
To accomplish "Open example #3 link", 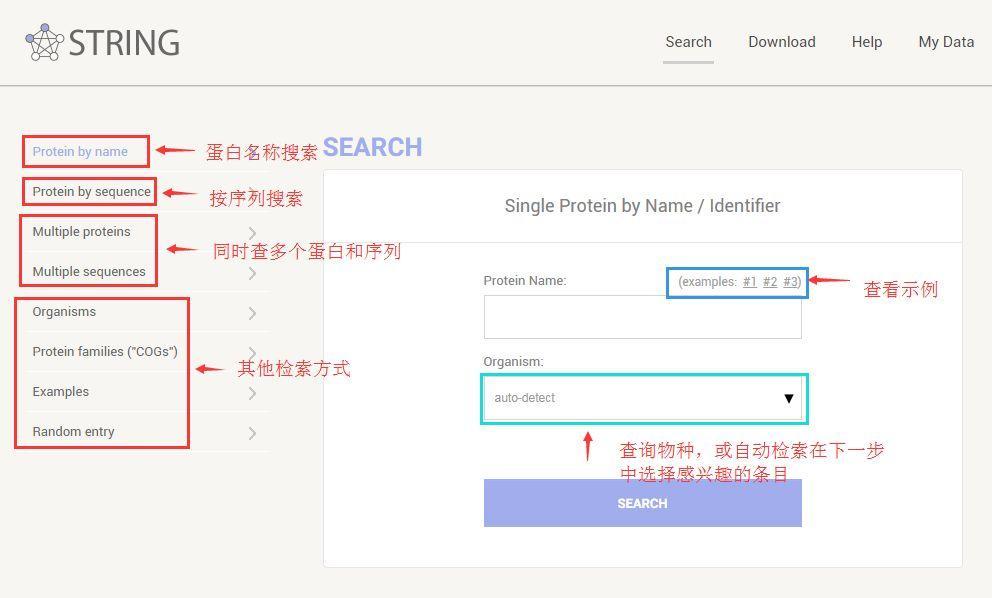I will point(791,282).
